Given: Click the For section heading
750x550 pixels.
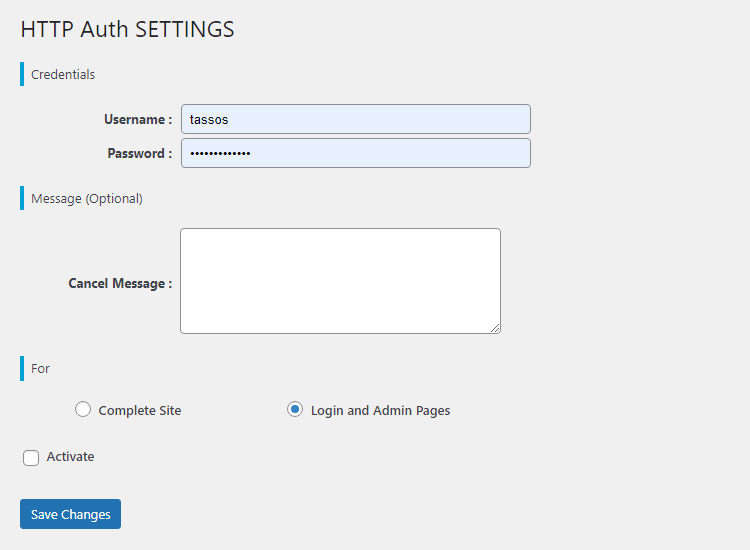Looking at the screenshot, I should click(x=40, y=369).
